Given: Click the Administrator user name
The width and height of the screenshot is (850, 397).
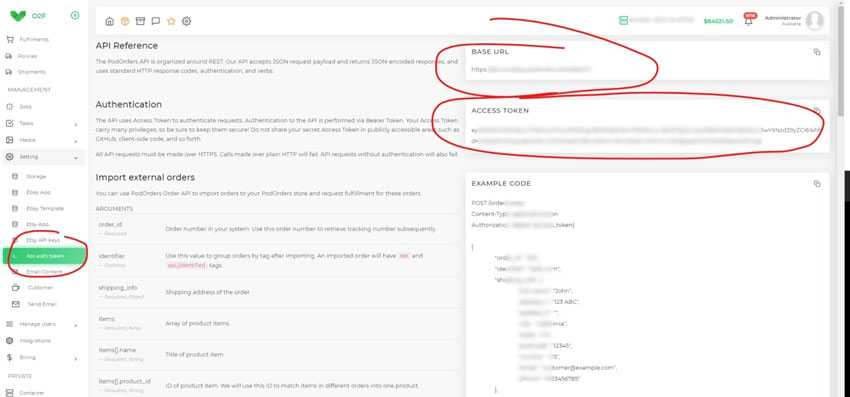Looking at the screenshot, I should pyautogui.click(x=782, y=18).
